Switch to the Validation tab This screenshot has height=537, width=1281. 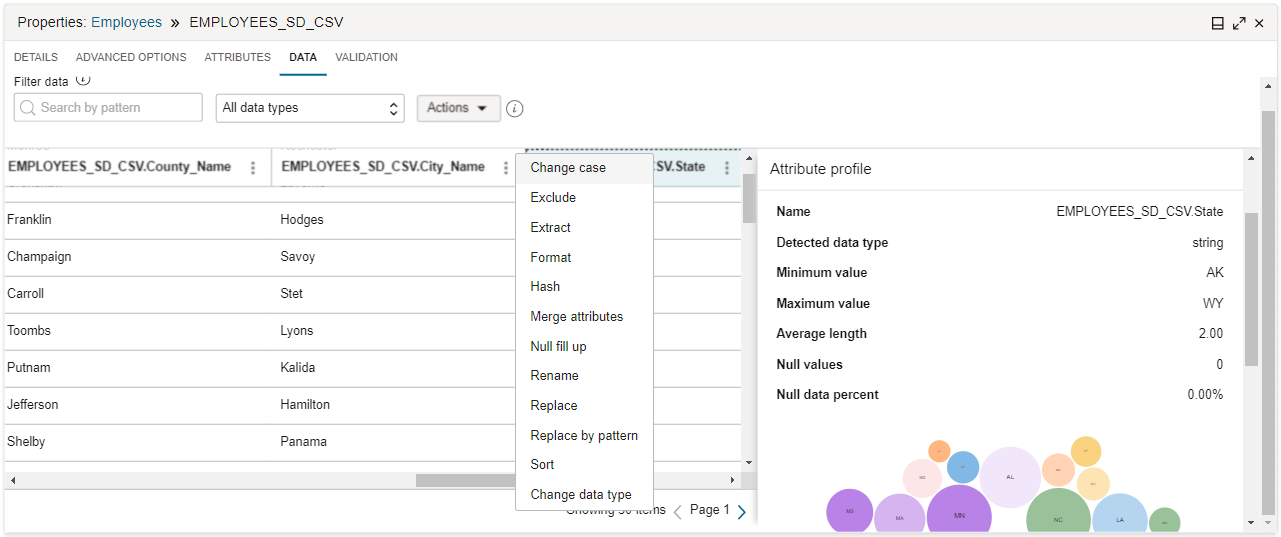point(366,58)
